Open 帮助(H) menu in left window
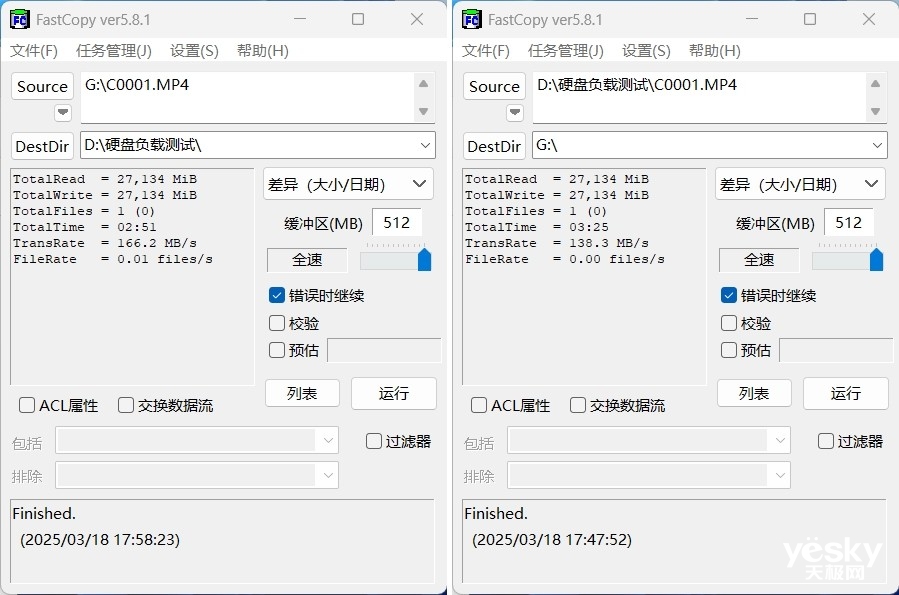899x595 pixels. pos(263,51)
